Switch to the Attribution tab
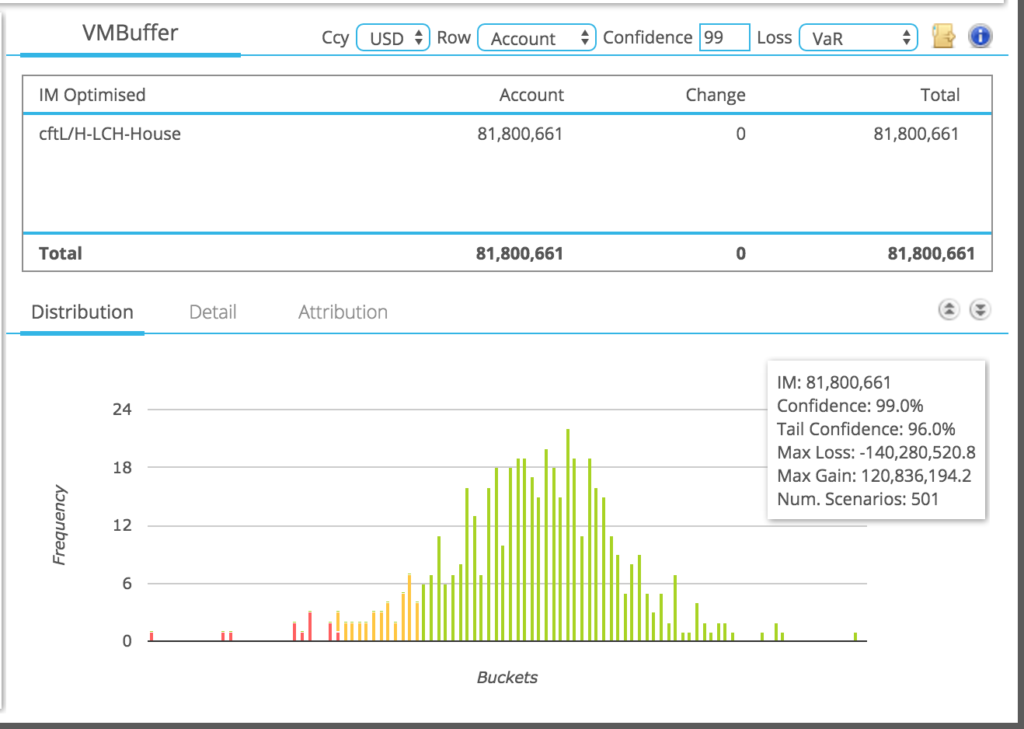The height and width of the screenshot is (729, 1024). pyautogui.click(x=343, y=312)
